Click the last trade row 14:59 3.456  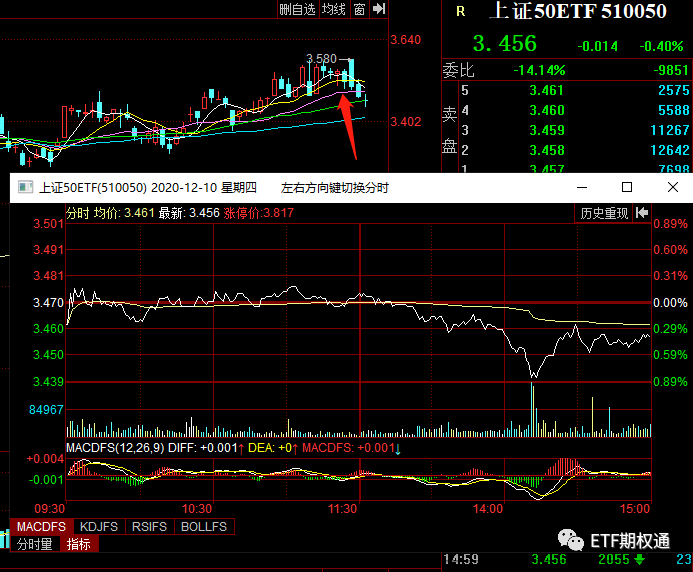click(568, 559)
